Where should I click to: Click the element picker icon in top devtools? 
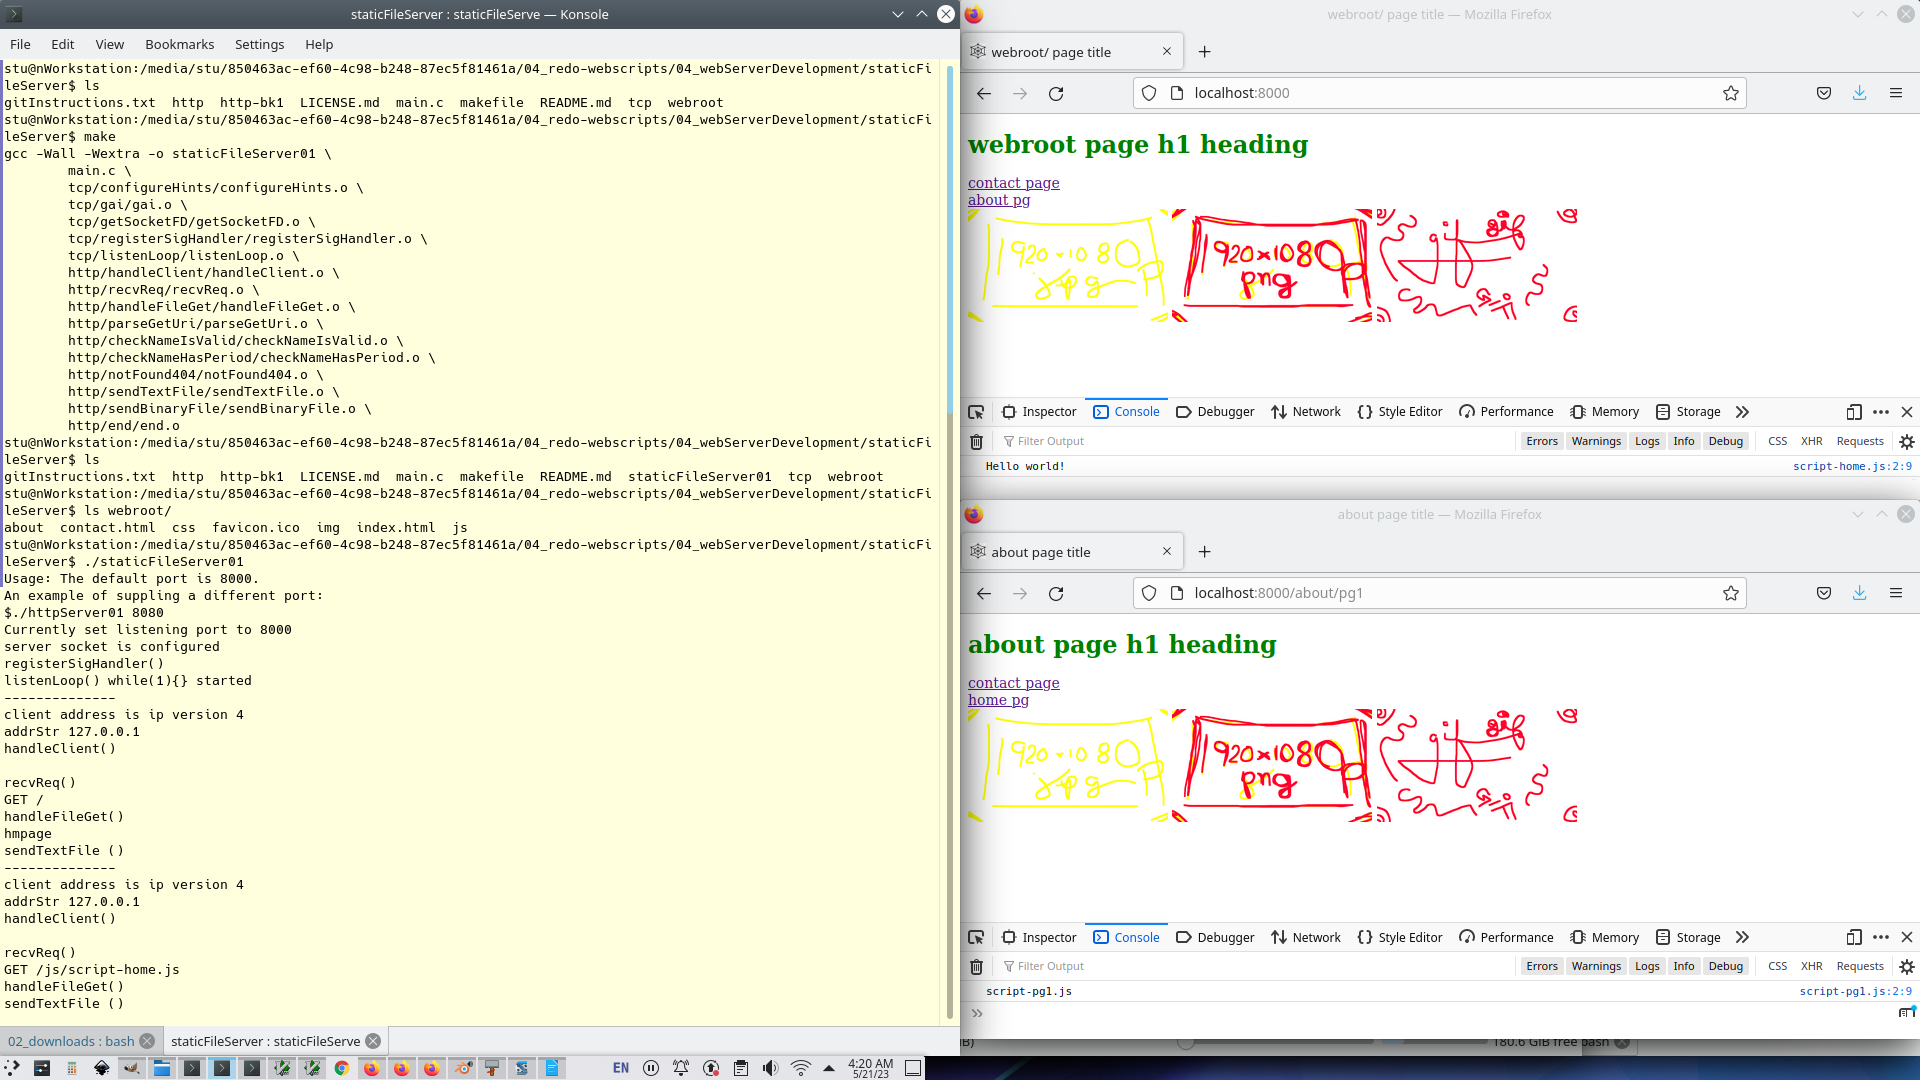976,412
